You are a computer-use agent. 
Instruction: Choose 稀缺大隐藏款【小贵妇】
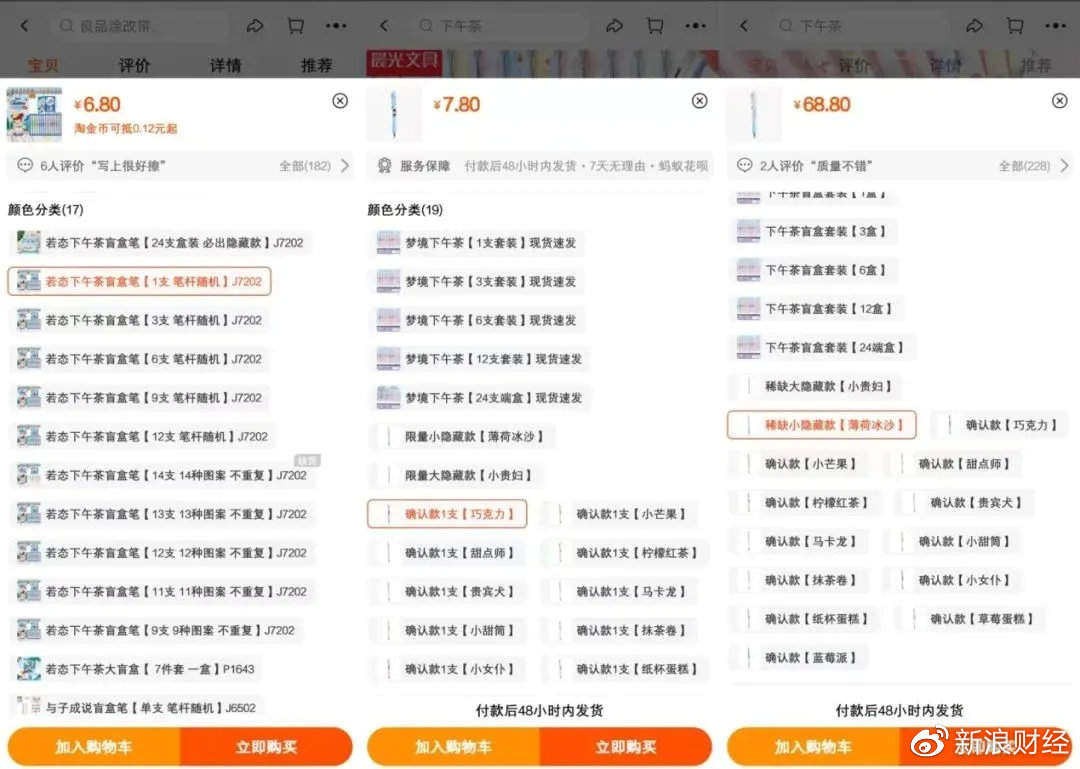click(x=815, y=386)
